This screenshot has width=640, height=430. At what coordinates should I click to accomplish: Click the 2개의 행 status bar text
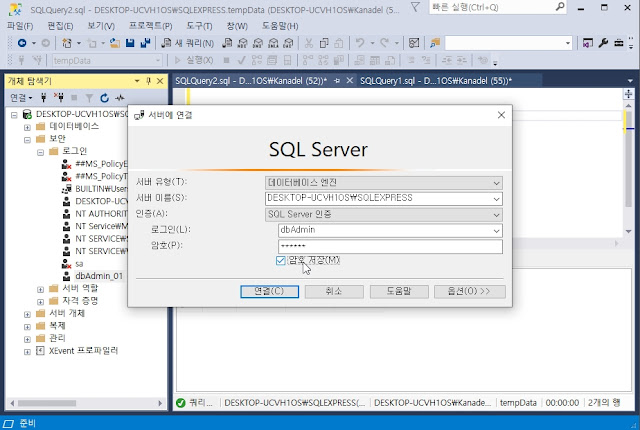[x=604, y=403]
